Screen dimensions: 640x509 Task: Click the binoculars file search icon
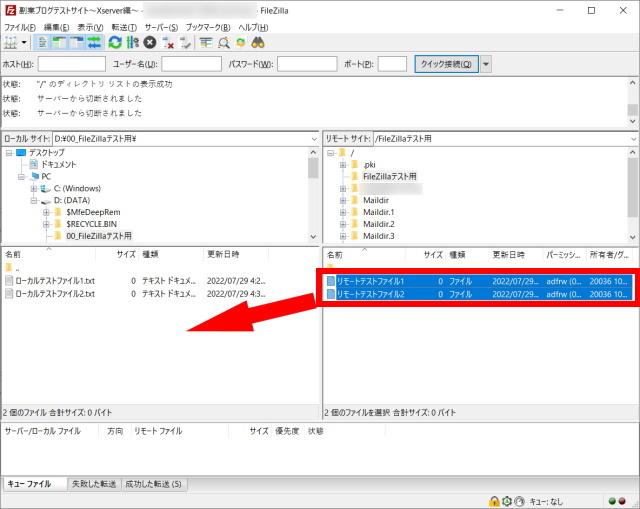point(257,42)
